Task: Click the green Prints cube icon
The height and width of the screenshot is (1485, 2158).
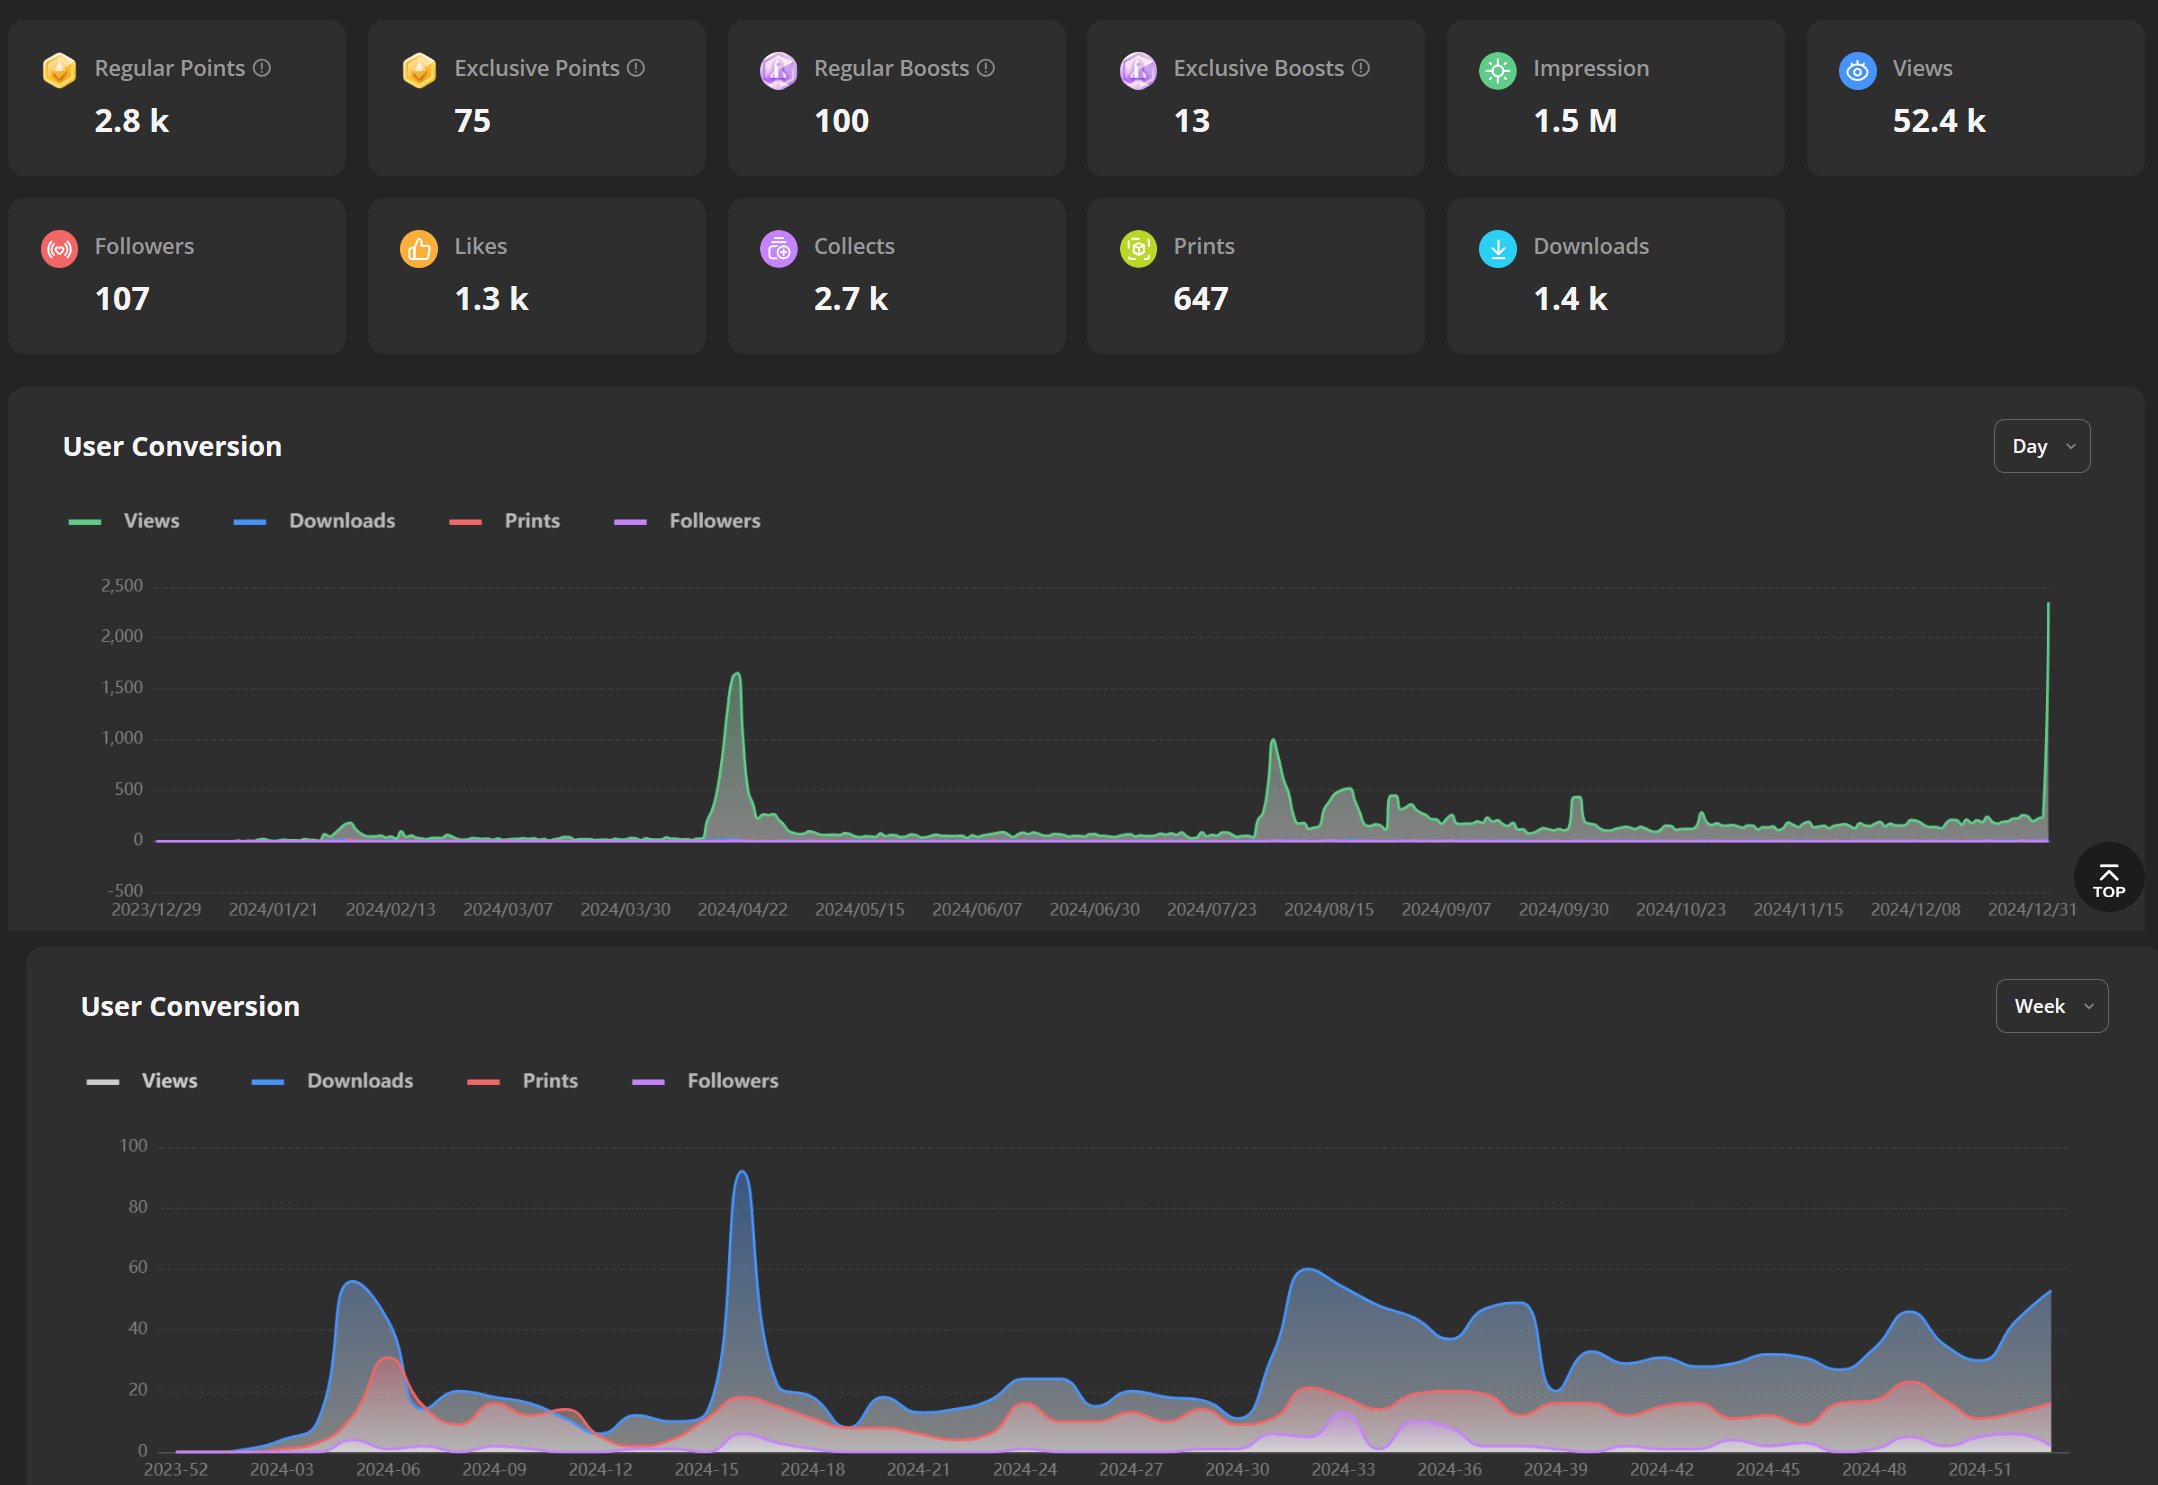Action: (x=1138, y=249)
